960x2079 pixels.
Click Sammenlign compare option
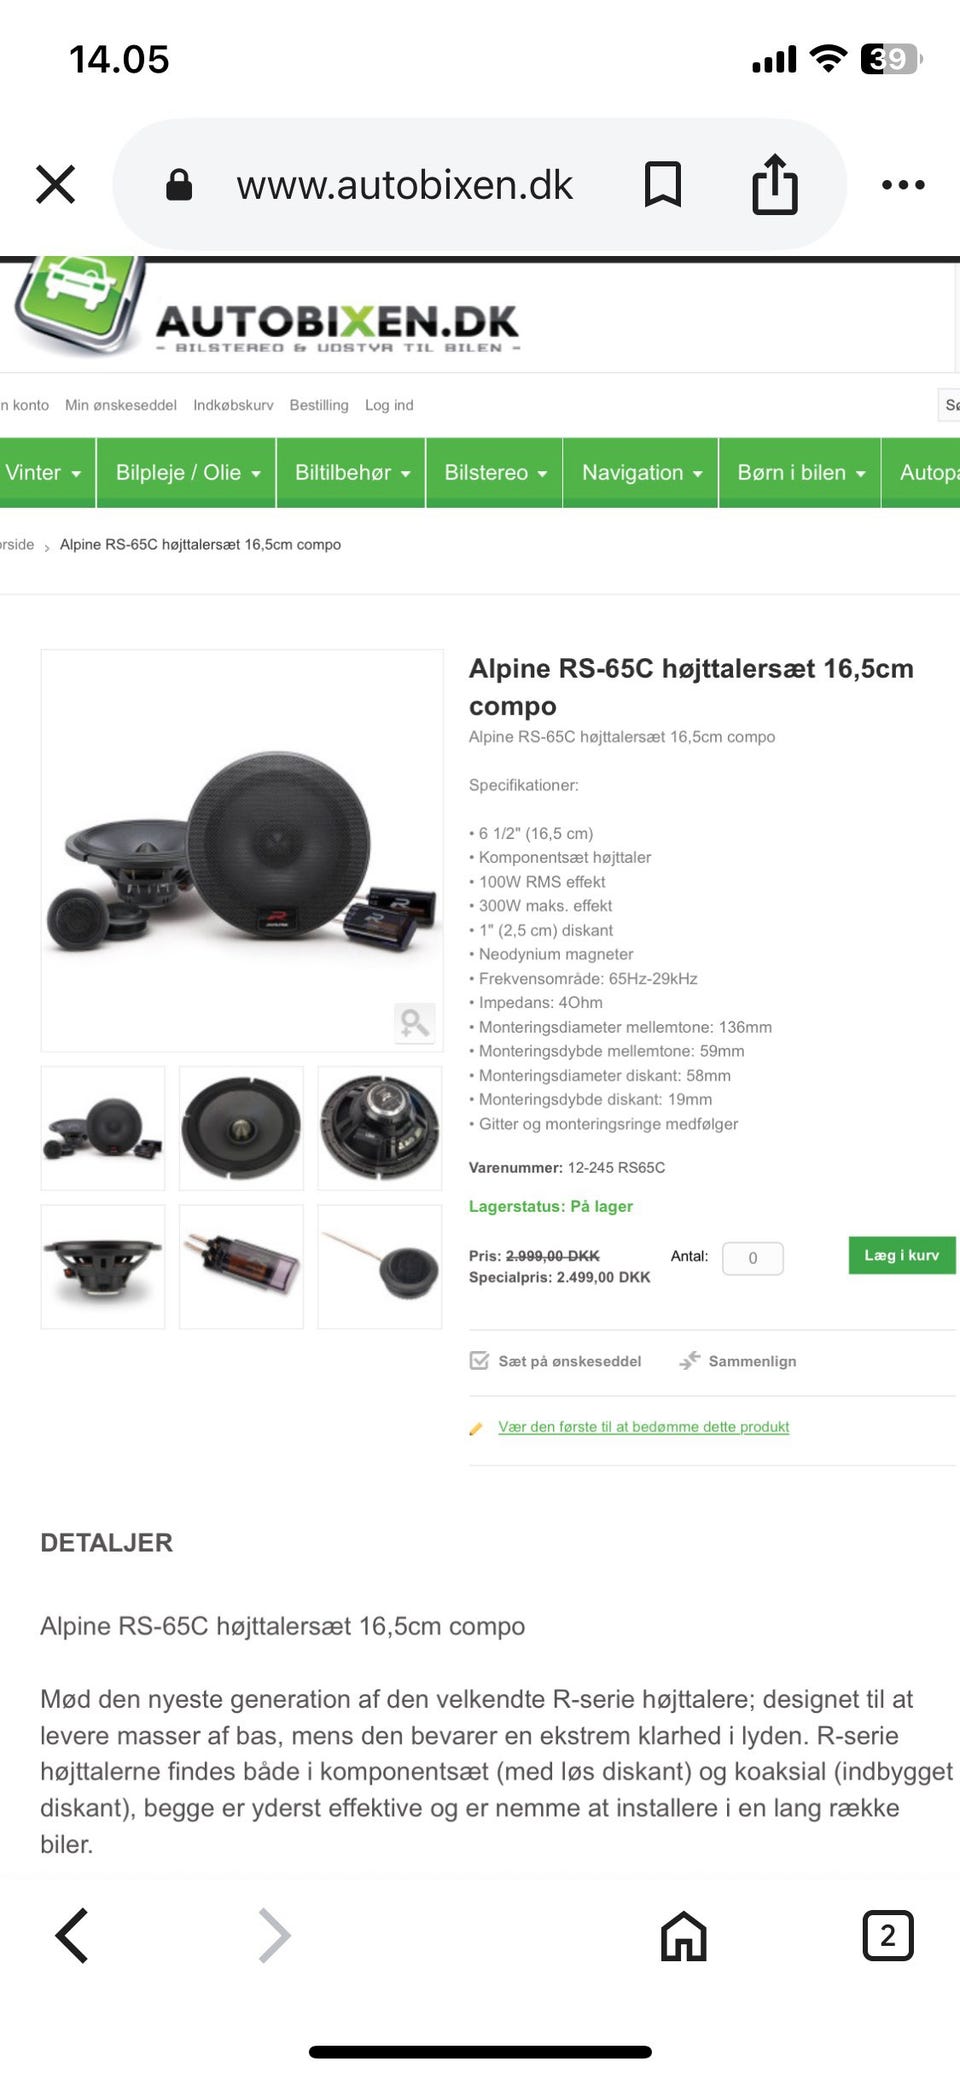point(738,1361)
